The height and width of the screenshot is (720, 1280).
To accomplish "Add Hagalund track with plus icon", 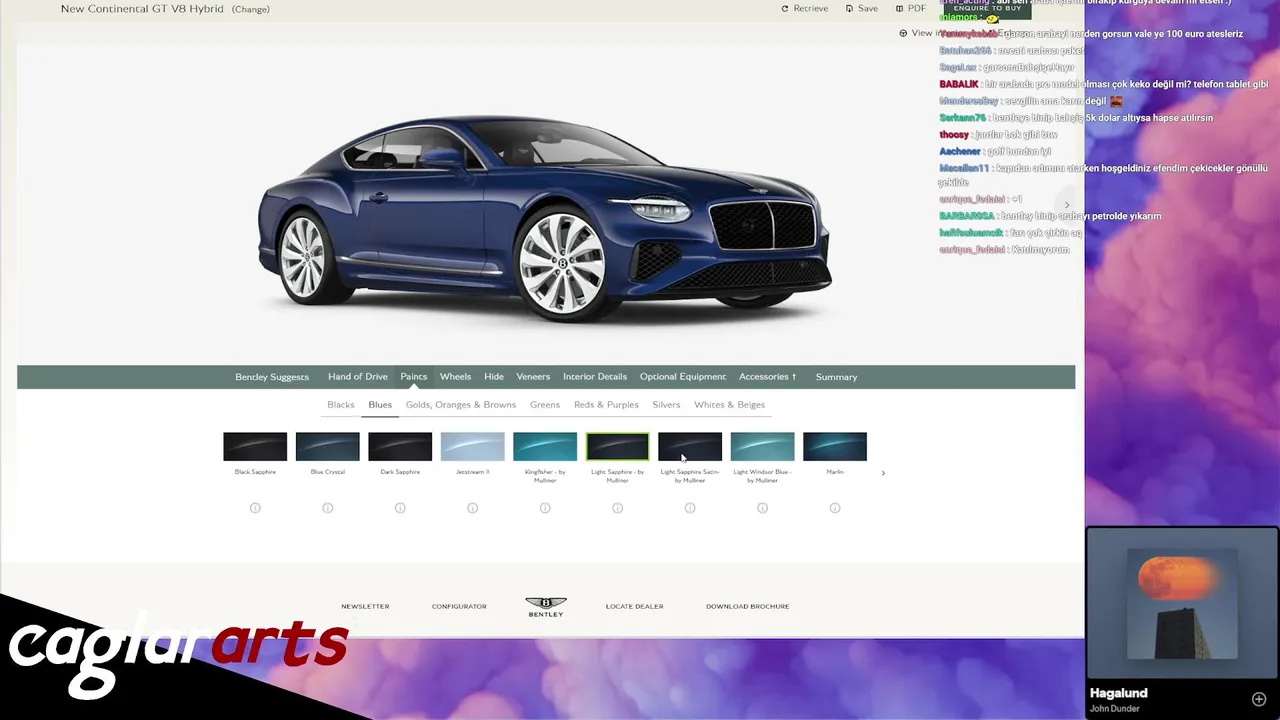I will (x=1259, y=699).
